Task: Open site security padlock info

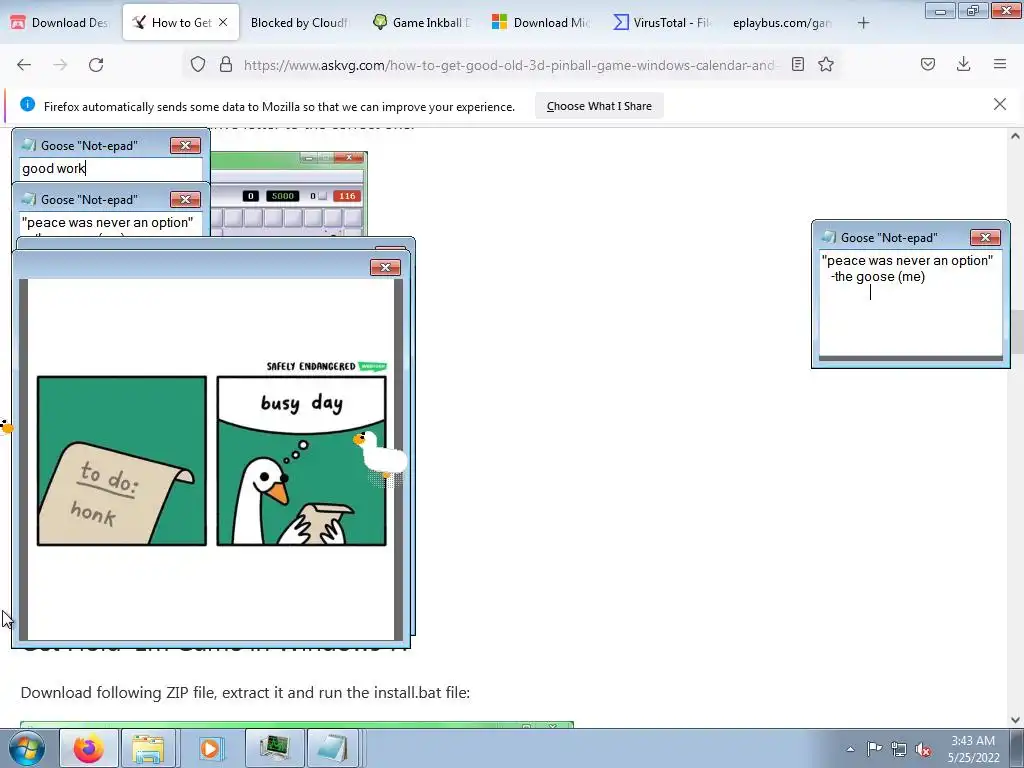Action: tap(226, 65)
